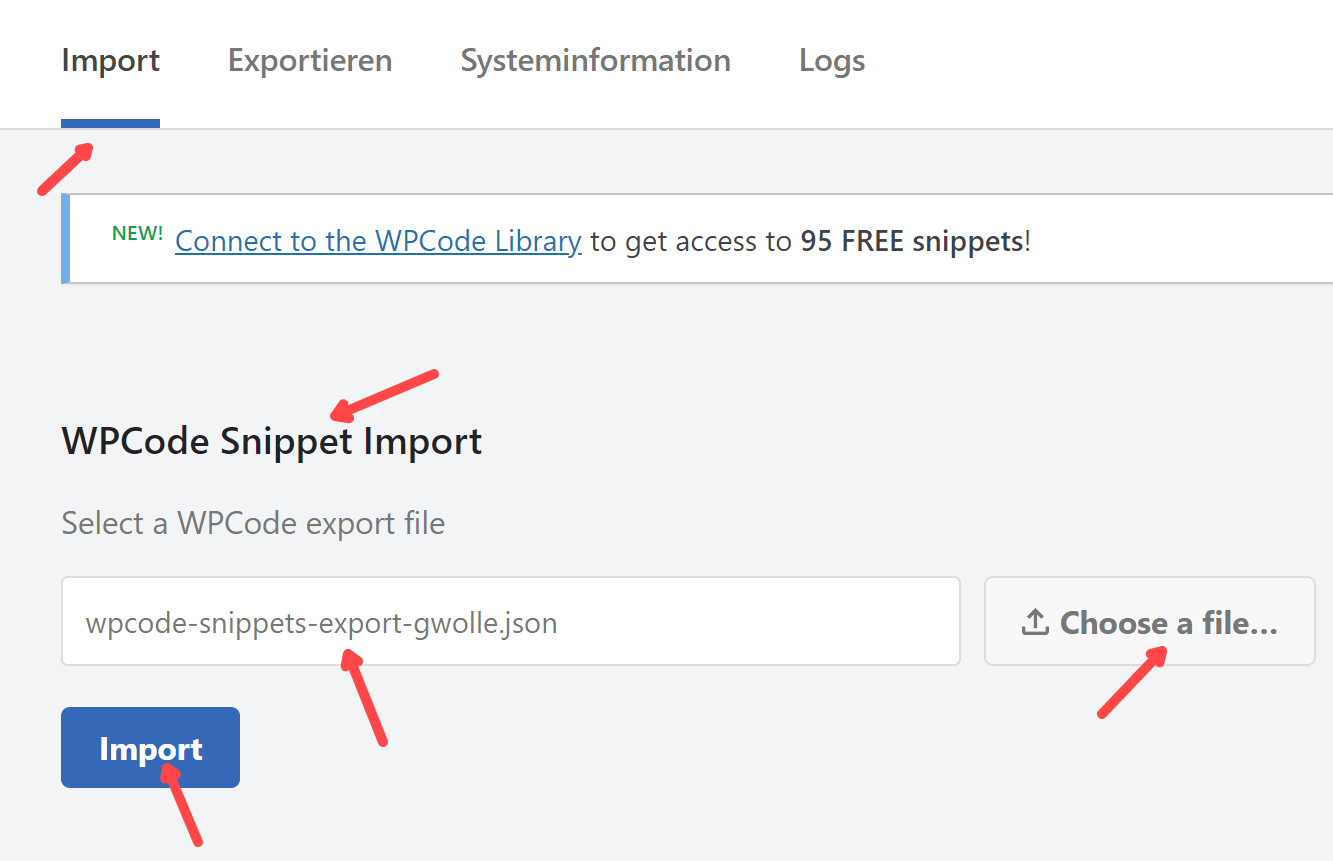The width and height of the screenshot is (1333, 861).
Task: View the Logs tab
Action: 832,61
